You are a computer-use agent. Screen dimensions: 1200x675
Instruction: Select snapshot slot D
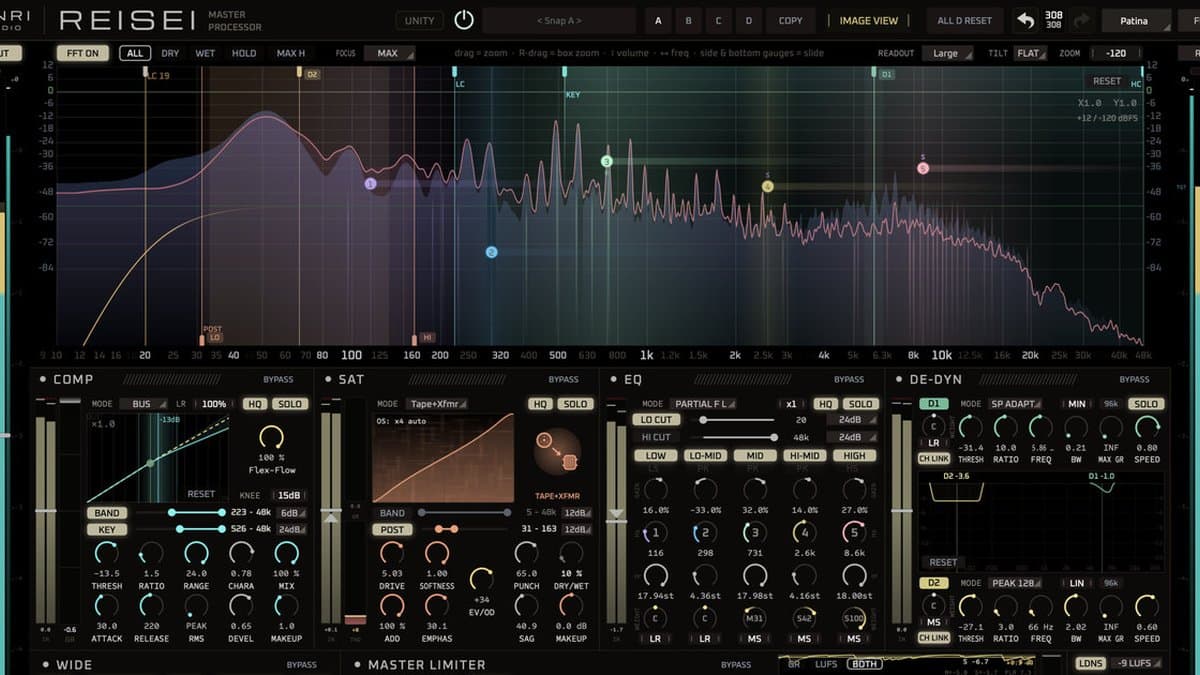click(749, 20)
